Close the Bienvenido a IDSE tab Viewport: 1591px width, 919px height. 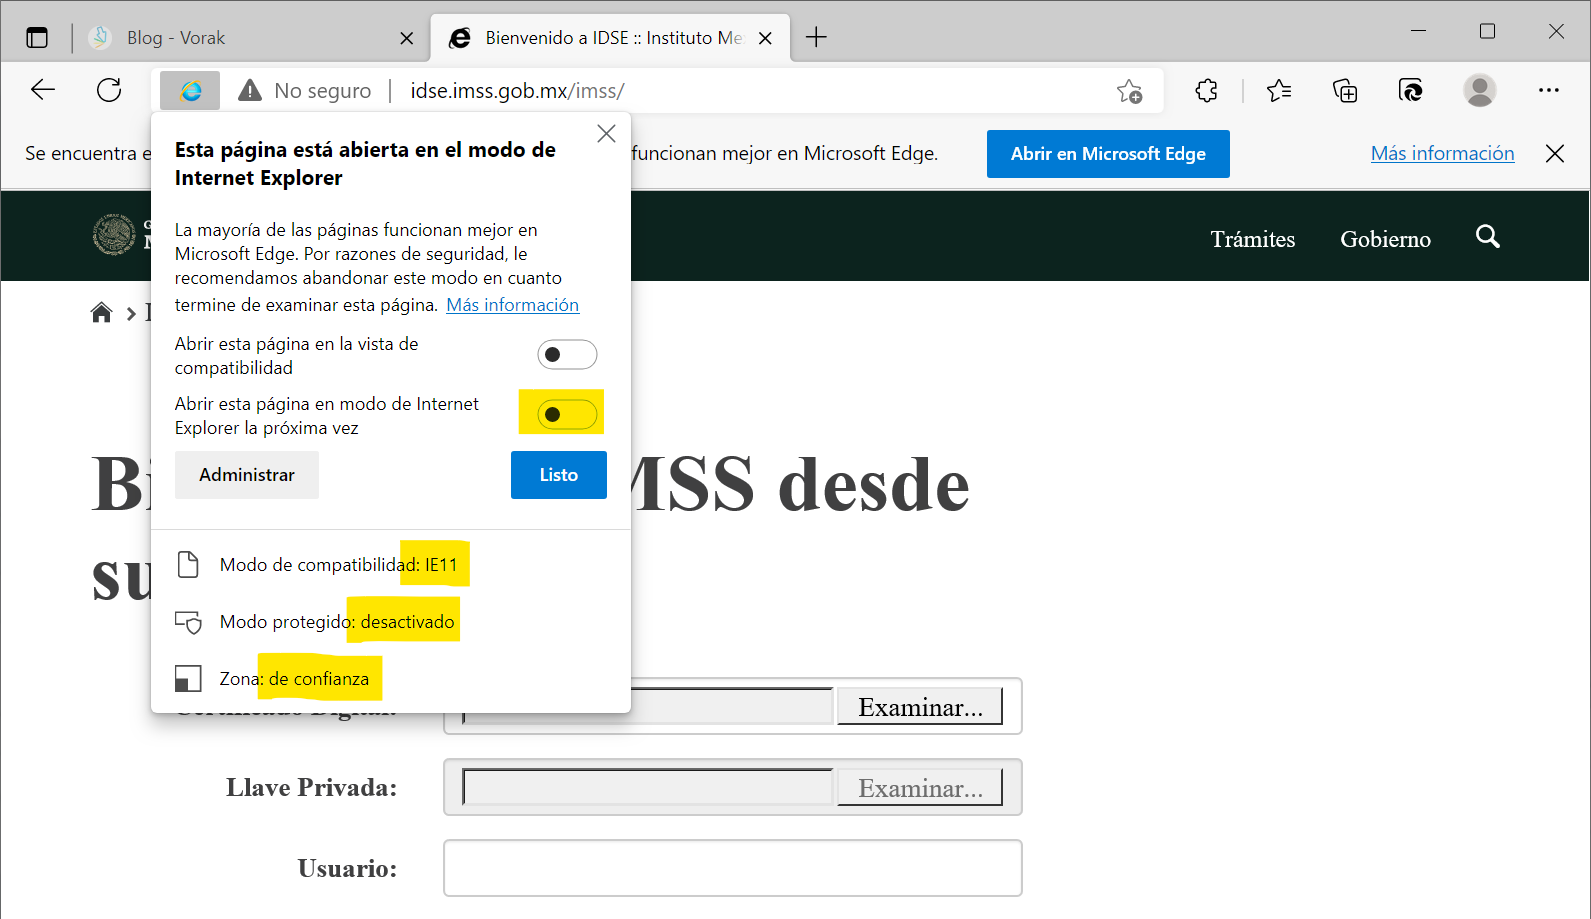765,38
